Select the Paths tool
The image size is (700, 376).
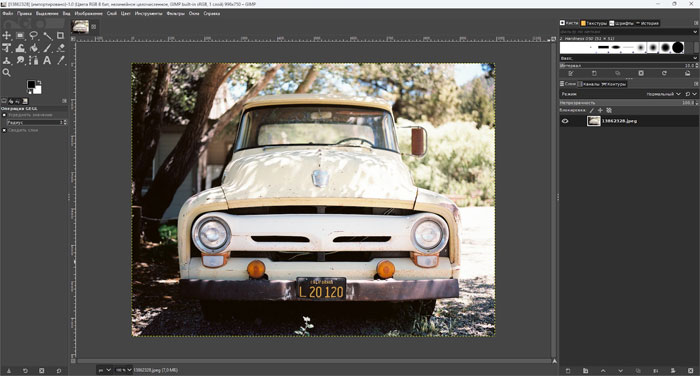(33, 60)
